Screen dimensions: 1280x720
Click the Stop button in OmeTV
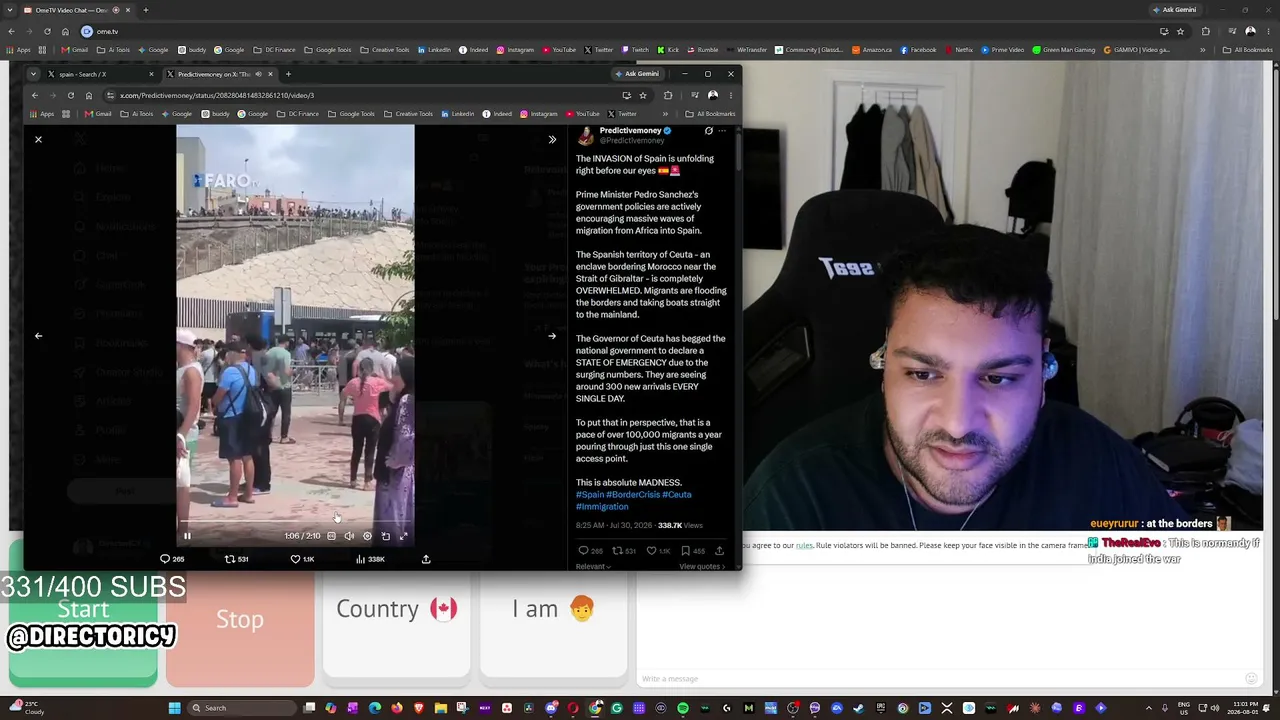[240, 620]
